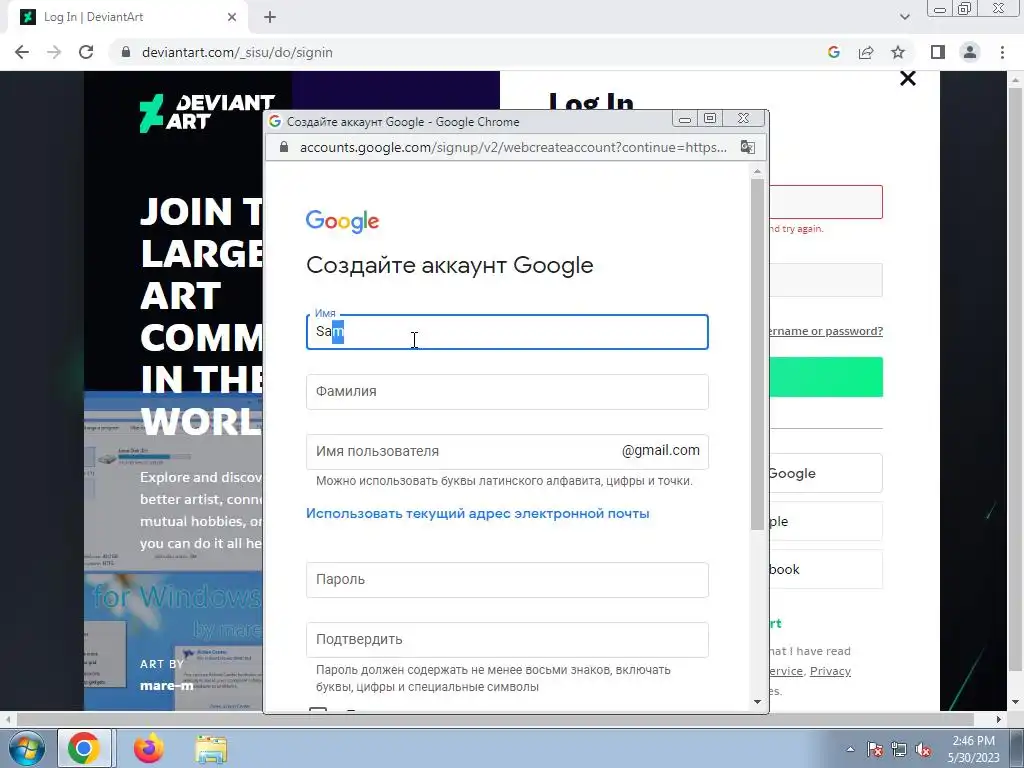Click the popup scrollbar down arrow
Viewport: 1024px width, 768px height.
(x=758, y=702)
